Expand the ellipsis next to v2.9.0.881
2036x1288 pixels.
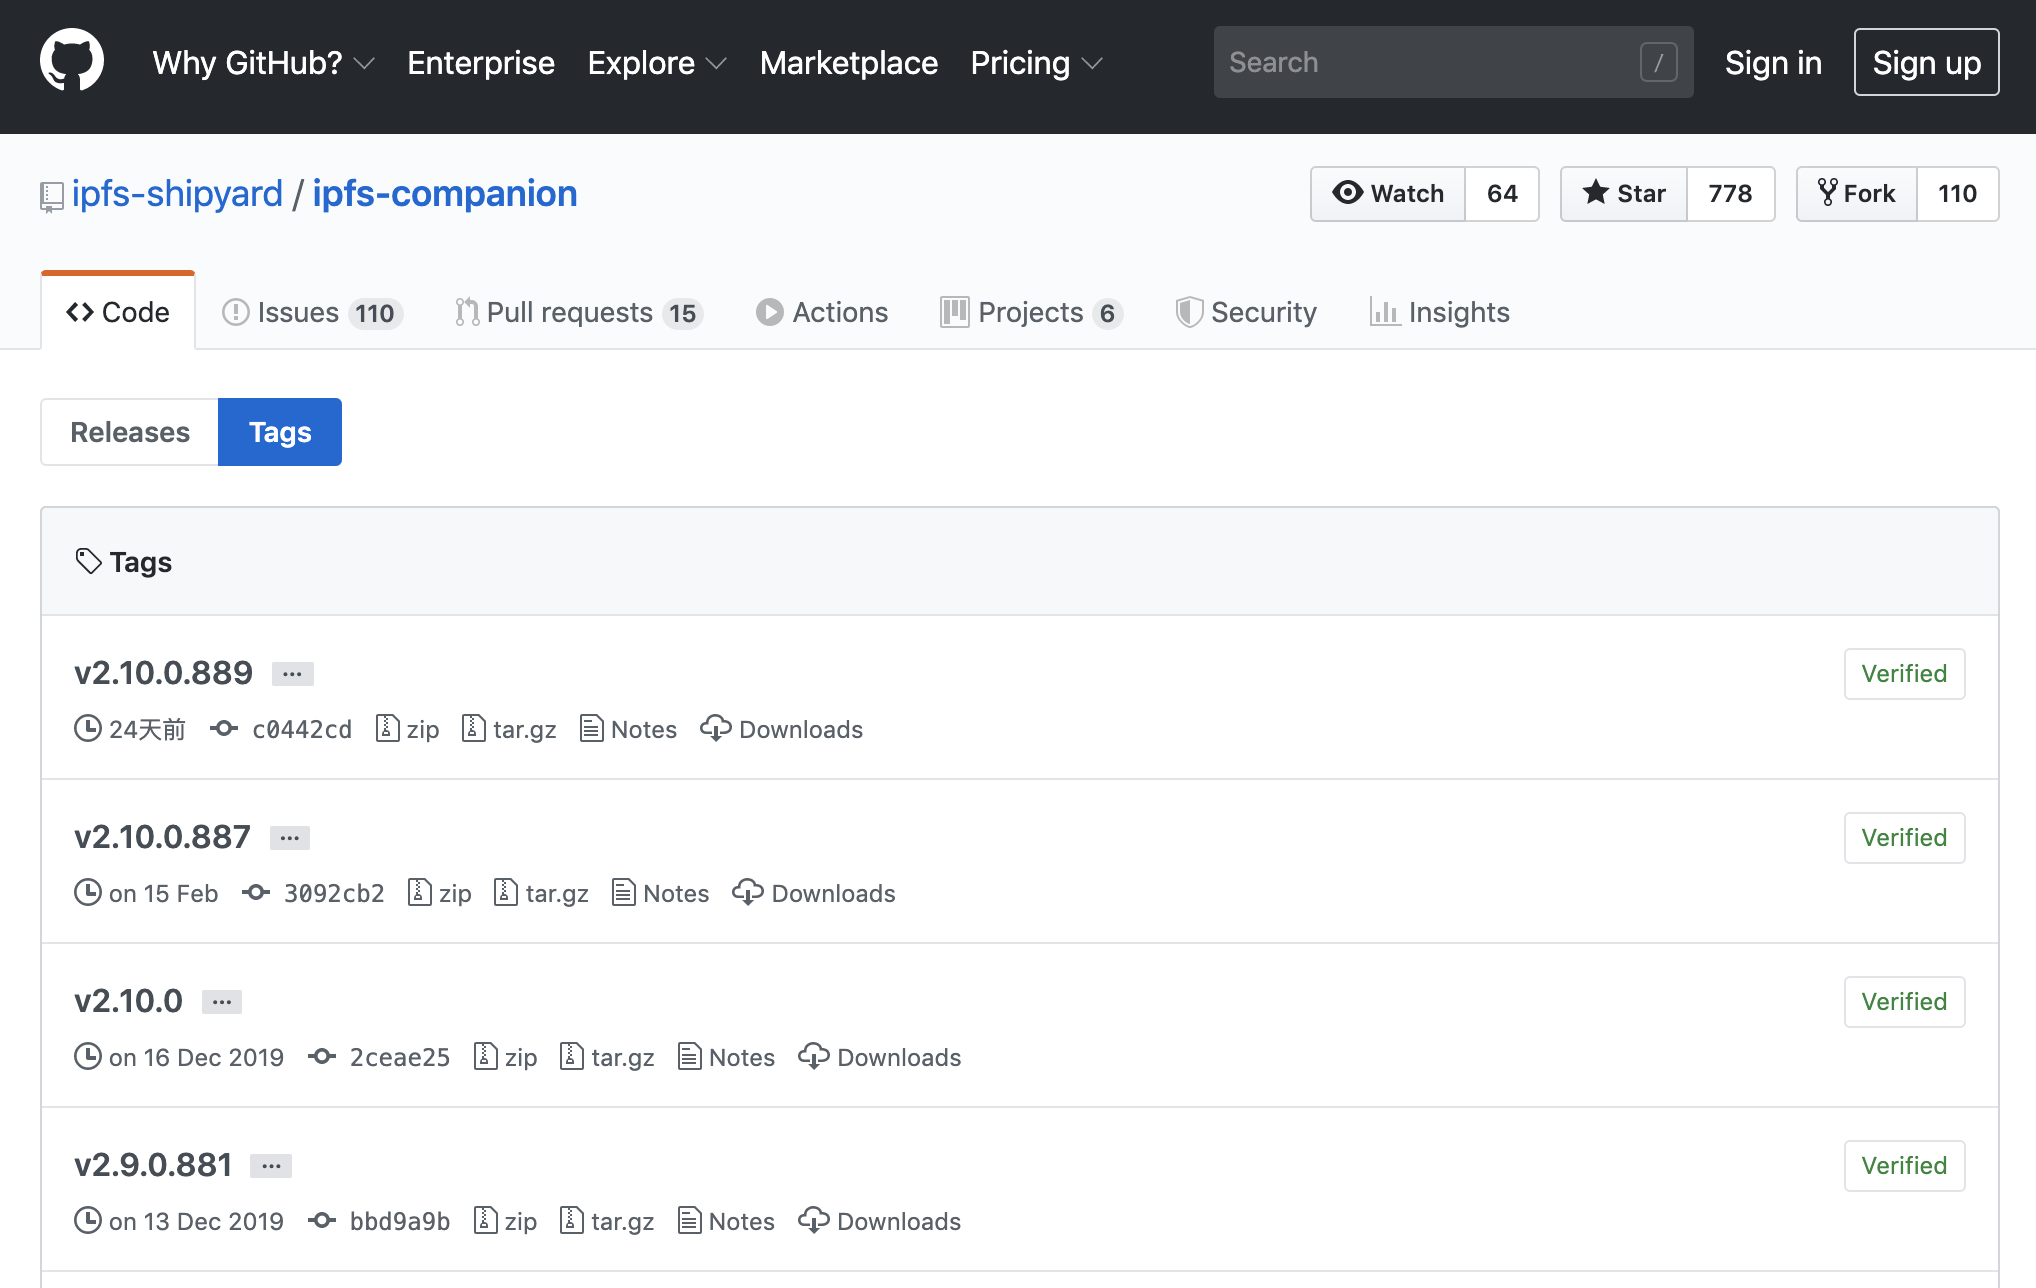[x=271, y=1166]
